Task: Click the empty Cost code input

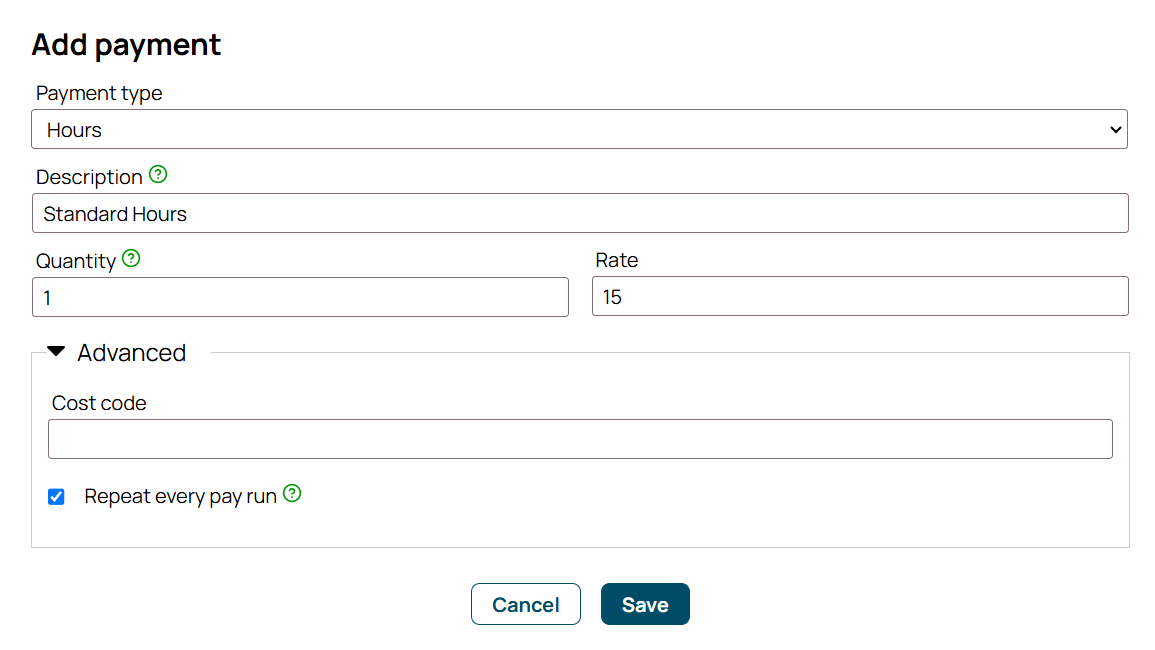Action: [580, 439]
